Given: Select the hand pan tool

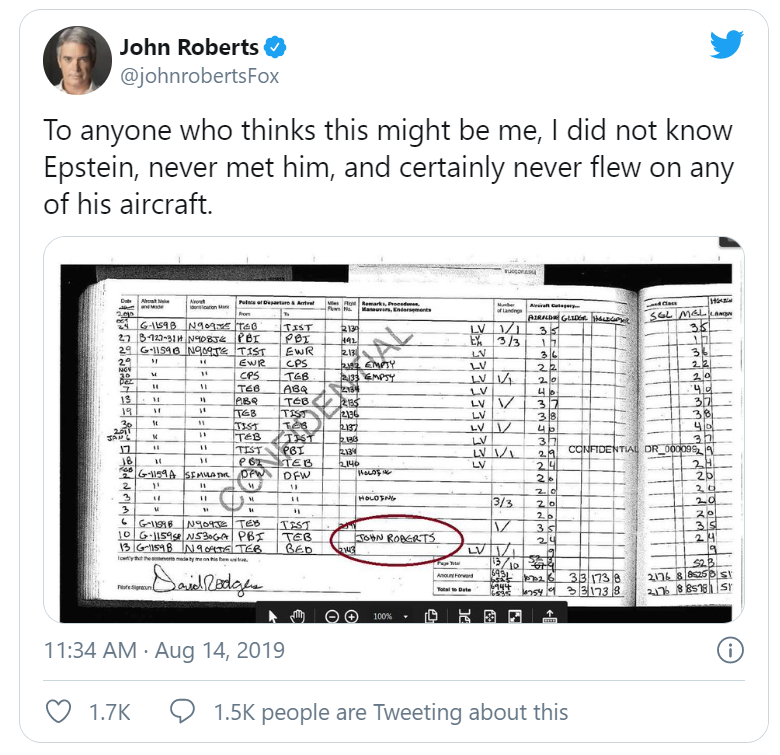Looking at the screenshot, I should pos(297,616).
